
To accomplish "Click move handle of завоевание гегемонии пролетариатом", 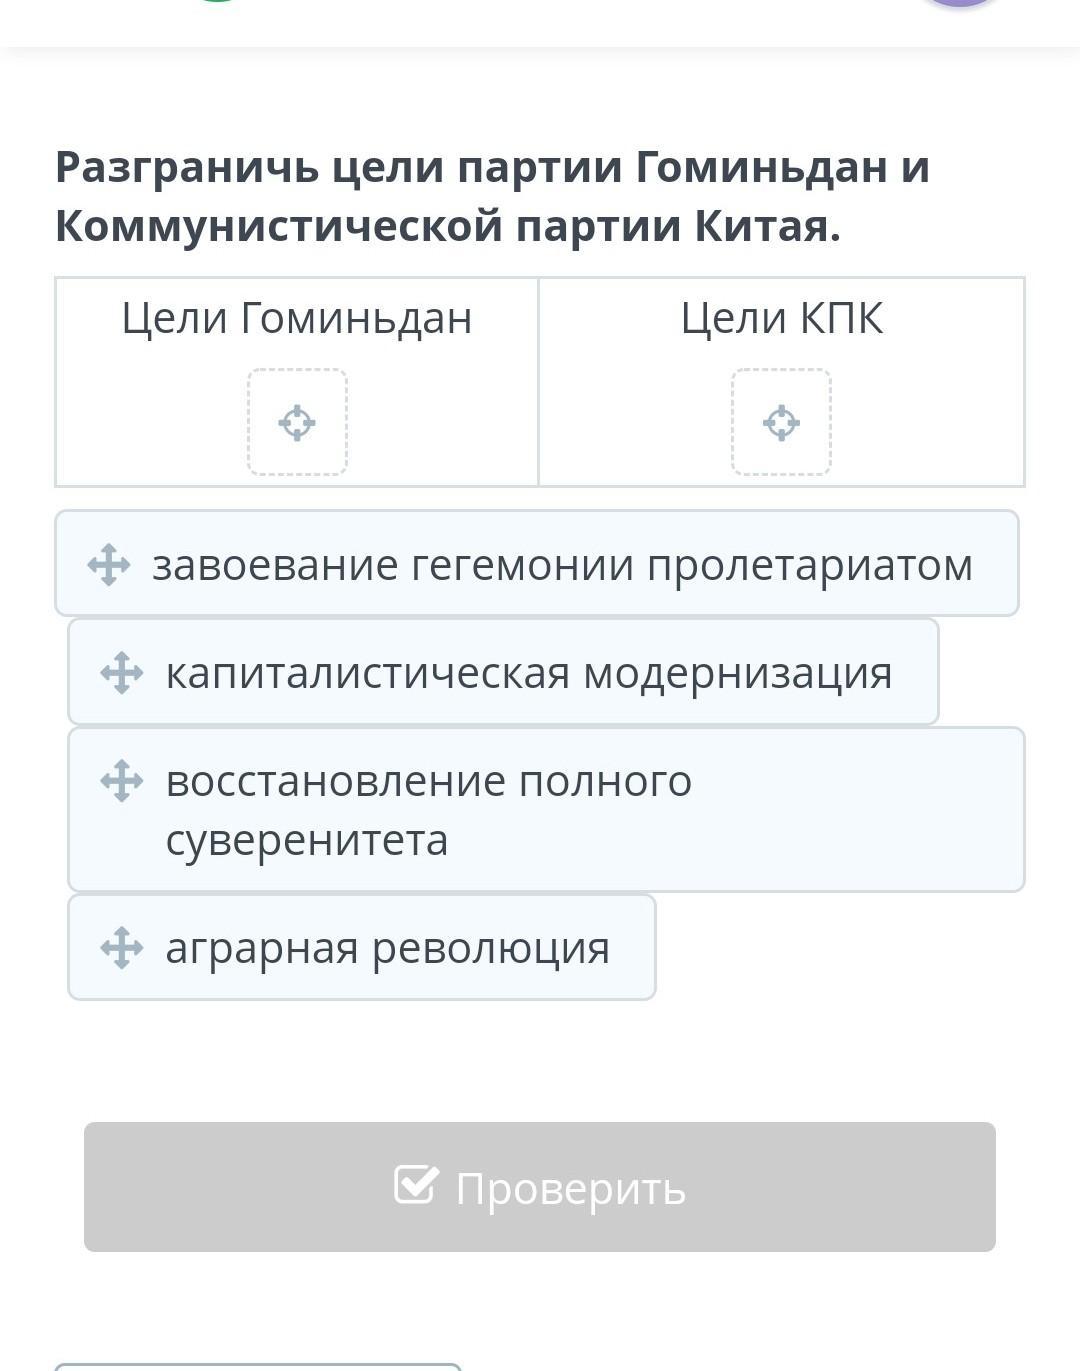I will pyautogui.click(x=109, y=565).
